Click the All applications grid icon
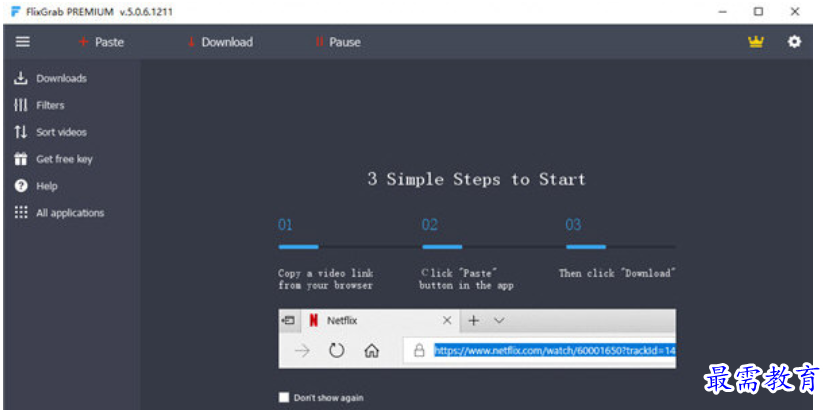 (21, 212)
